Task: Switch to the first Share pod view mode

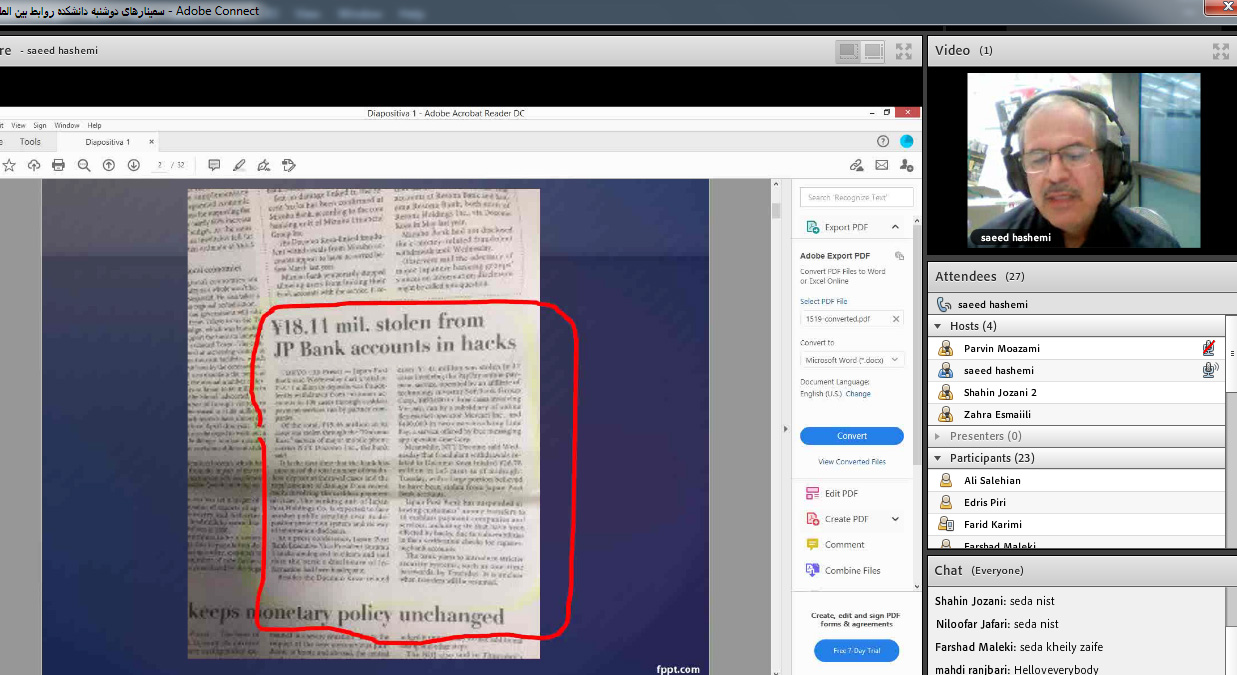Action: pyautogui.click(x=848, y=51)
